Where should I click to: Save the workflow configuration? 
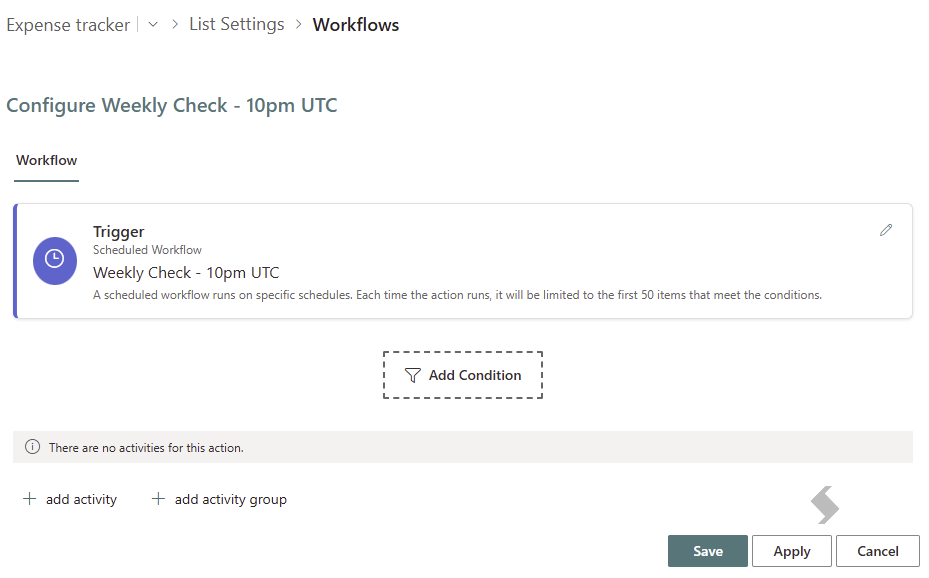tap(707, 551)
